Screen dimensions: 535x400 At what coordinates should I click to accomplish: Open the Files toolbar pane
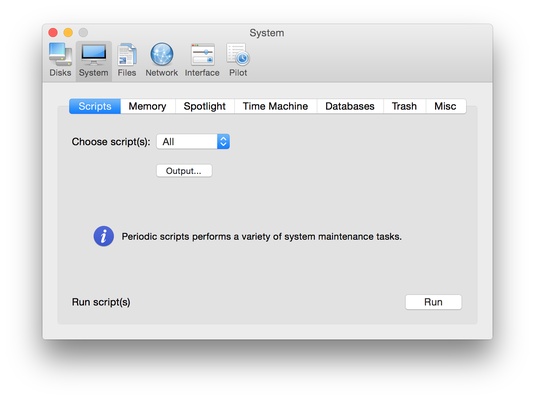127,60
